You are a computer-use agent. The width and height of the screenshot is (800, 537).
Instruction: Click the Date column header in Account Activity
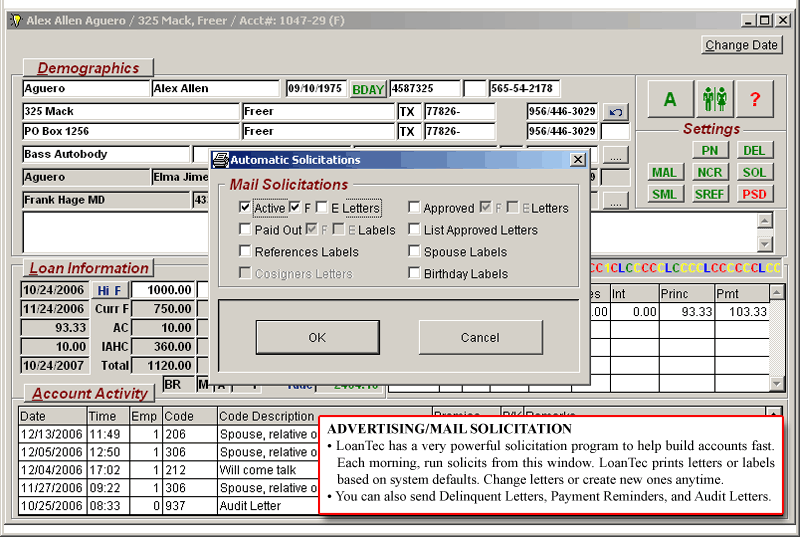(x=53, y=416)
